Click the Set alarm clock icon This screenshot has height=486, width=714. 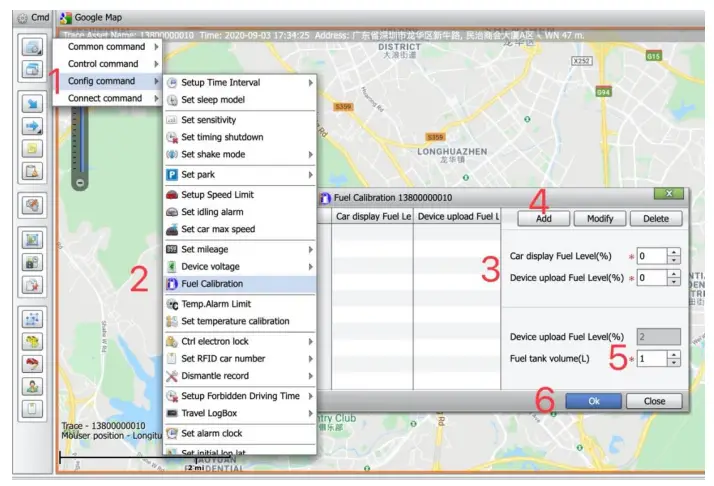click(172, 433)
